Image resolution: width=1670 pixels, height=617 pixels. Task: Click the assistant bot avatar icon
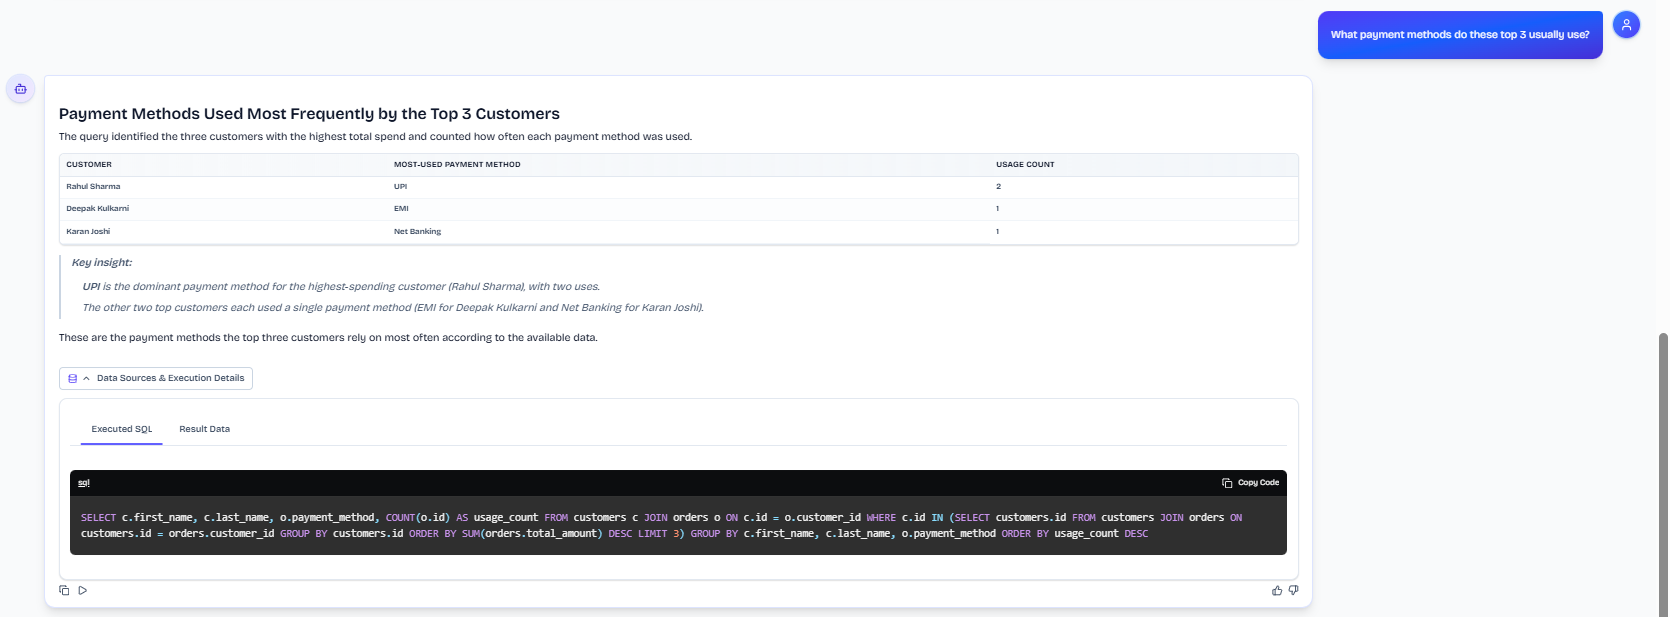(20, 89)
